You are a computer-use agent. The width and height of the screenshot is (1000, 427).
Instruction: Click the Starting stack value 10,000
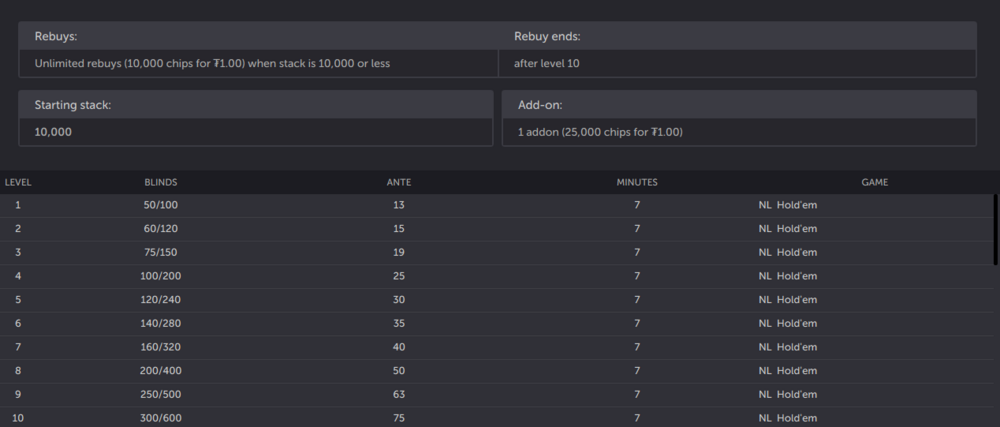tap(53, 132)
